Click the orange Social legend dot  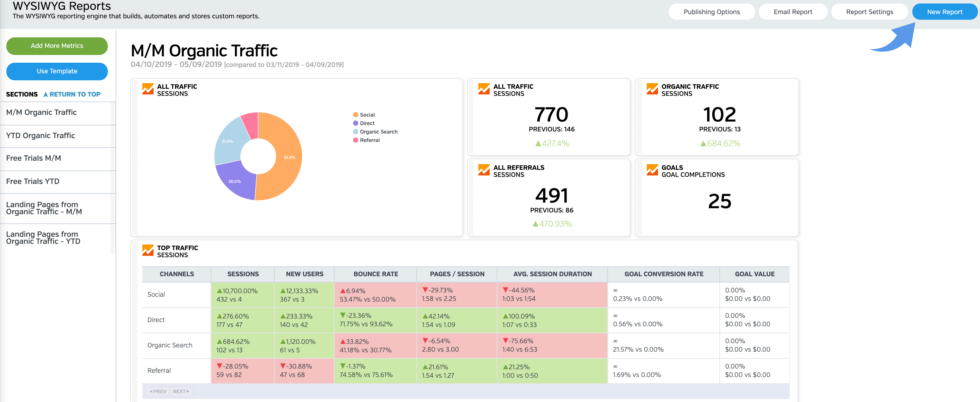(x=354, y=115)
